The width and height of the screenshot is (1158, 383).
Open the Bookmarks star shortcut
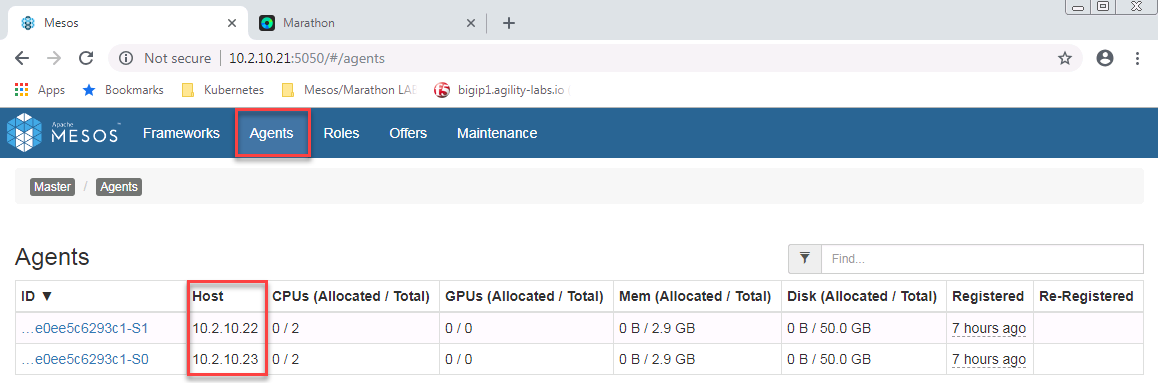click(x=123, y=90)
